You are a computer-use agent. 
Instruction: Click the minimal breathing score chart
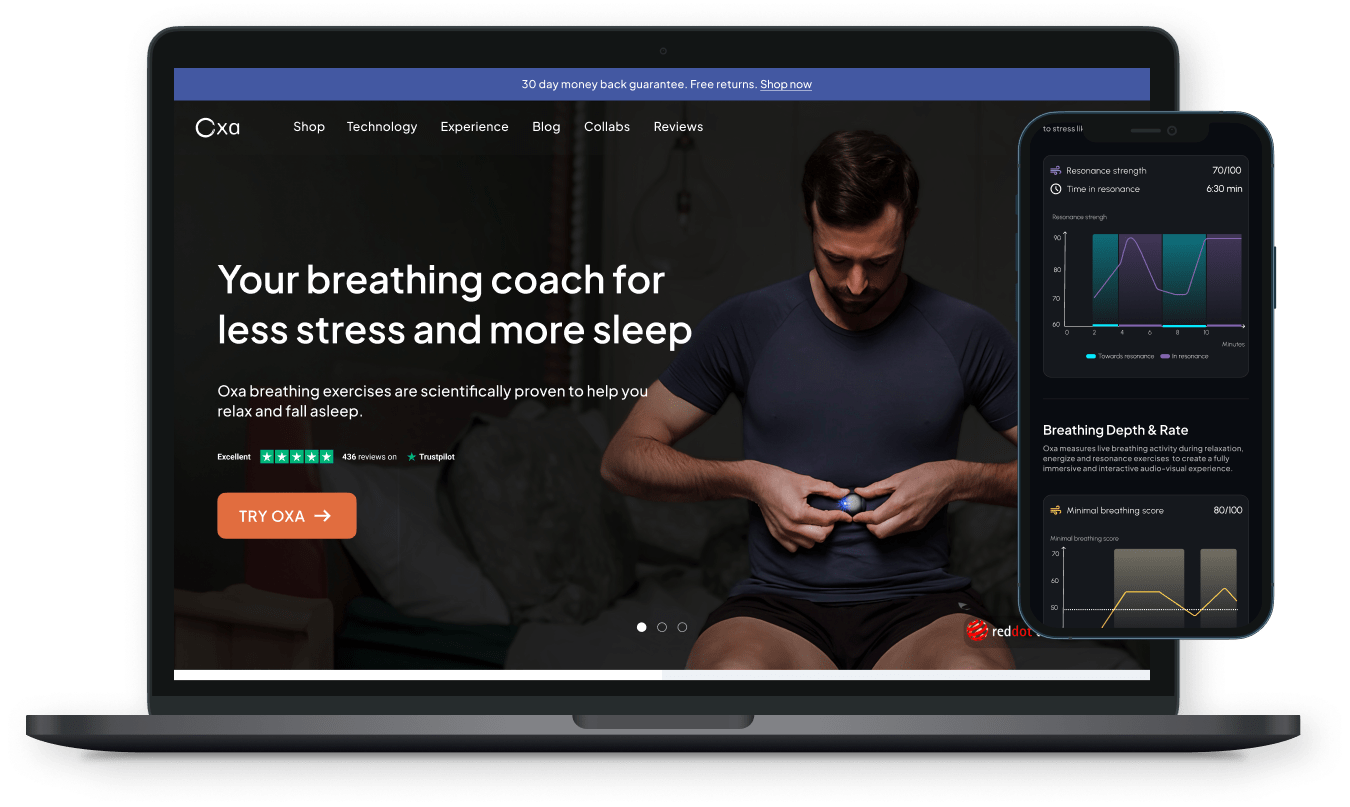tap(1145, 586)
